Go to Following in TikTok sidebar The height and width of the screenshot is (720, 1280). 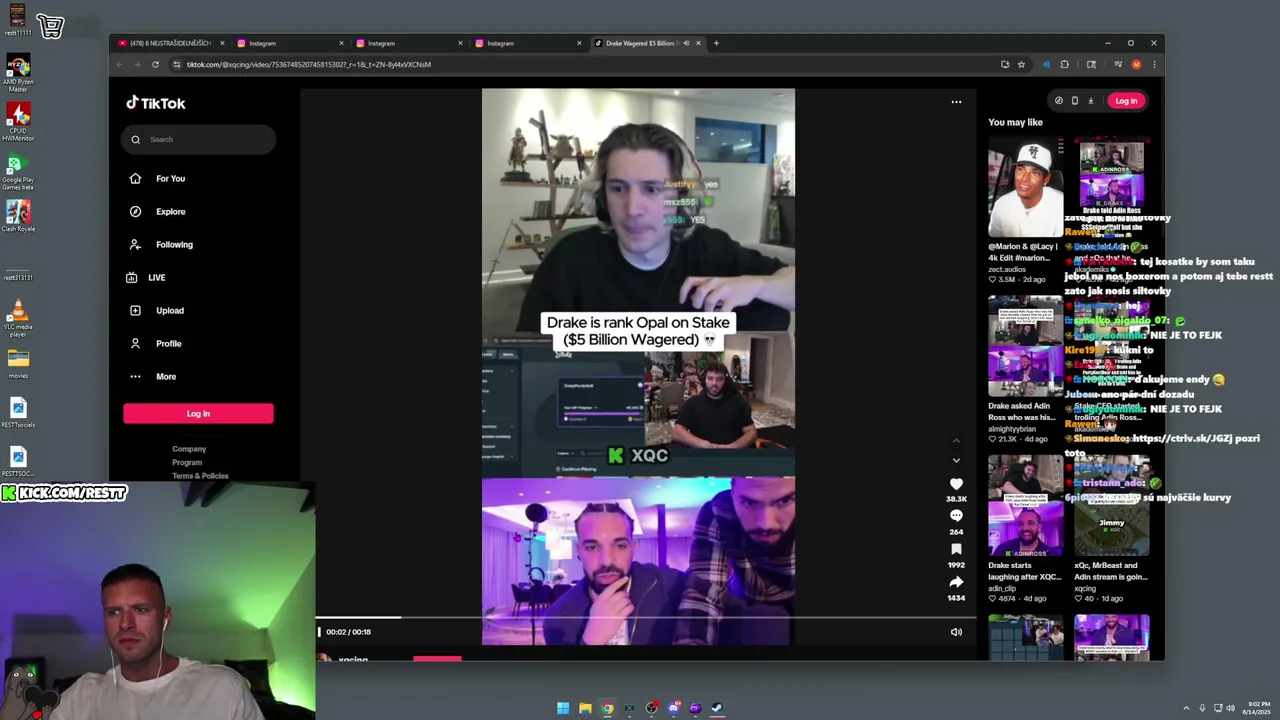click(x=161, y=244)
